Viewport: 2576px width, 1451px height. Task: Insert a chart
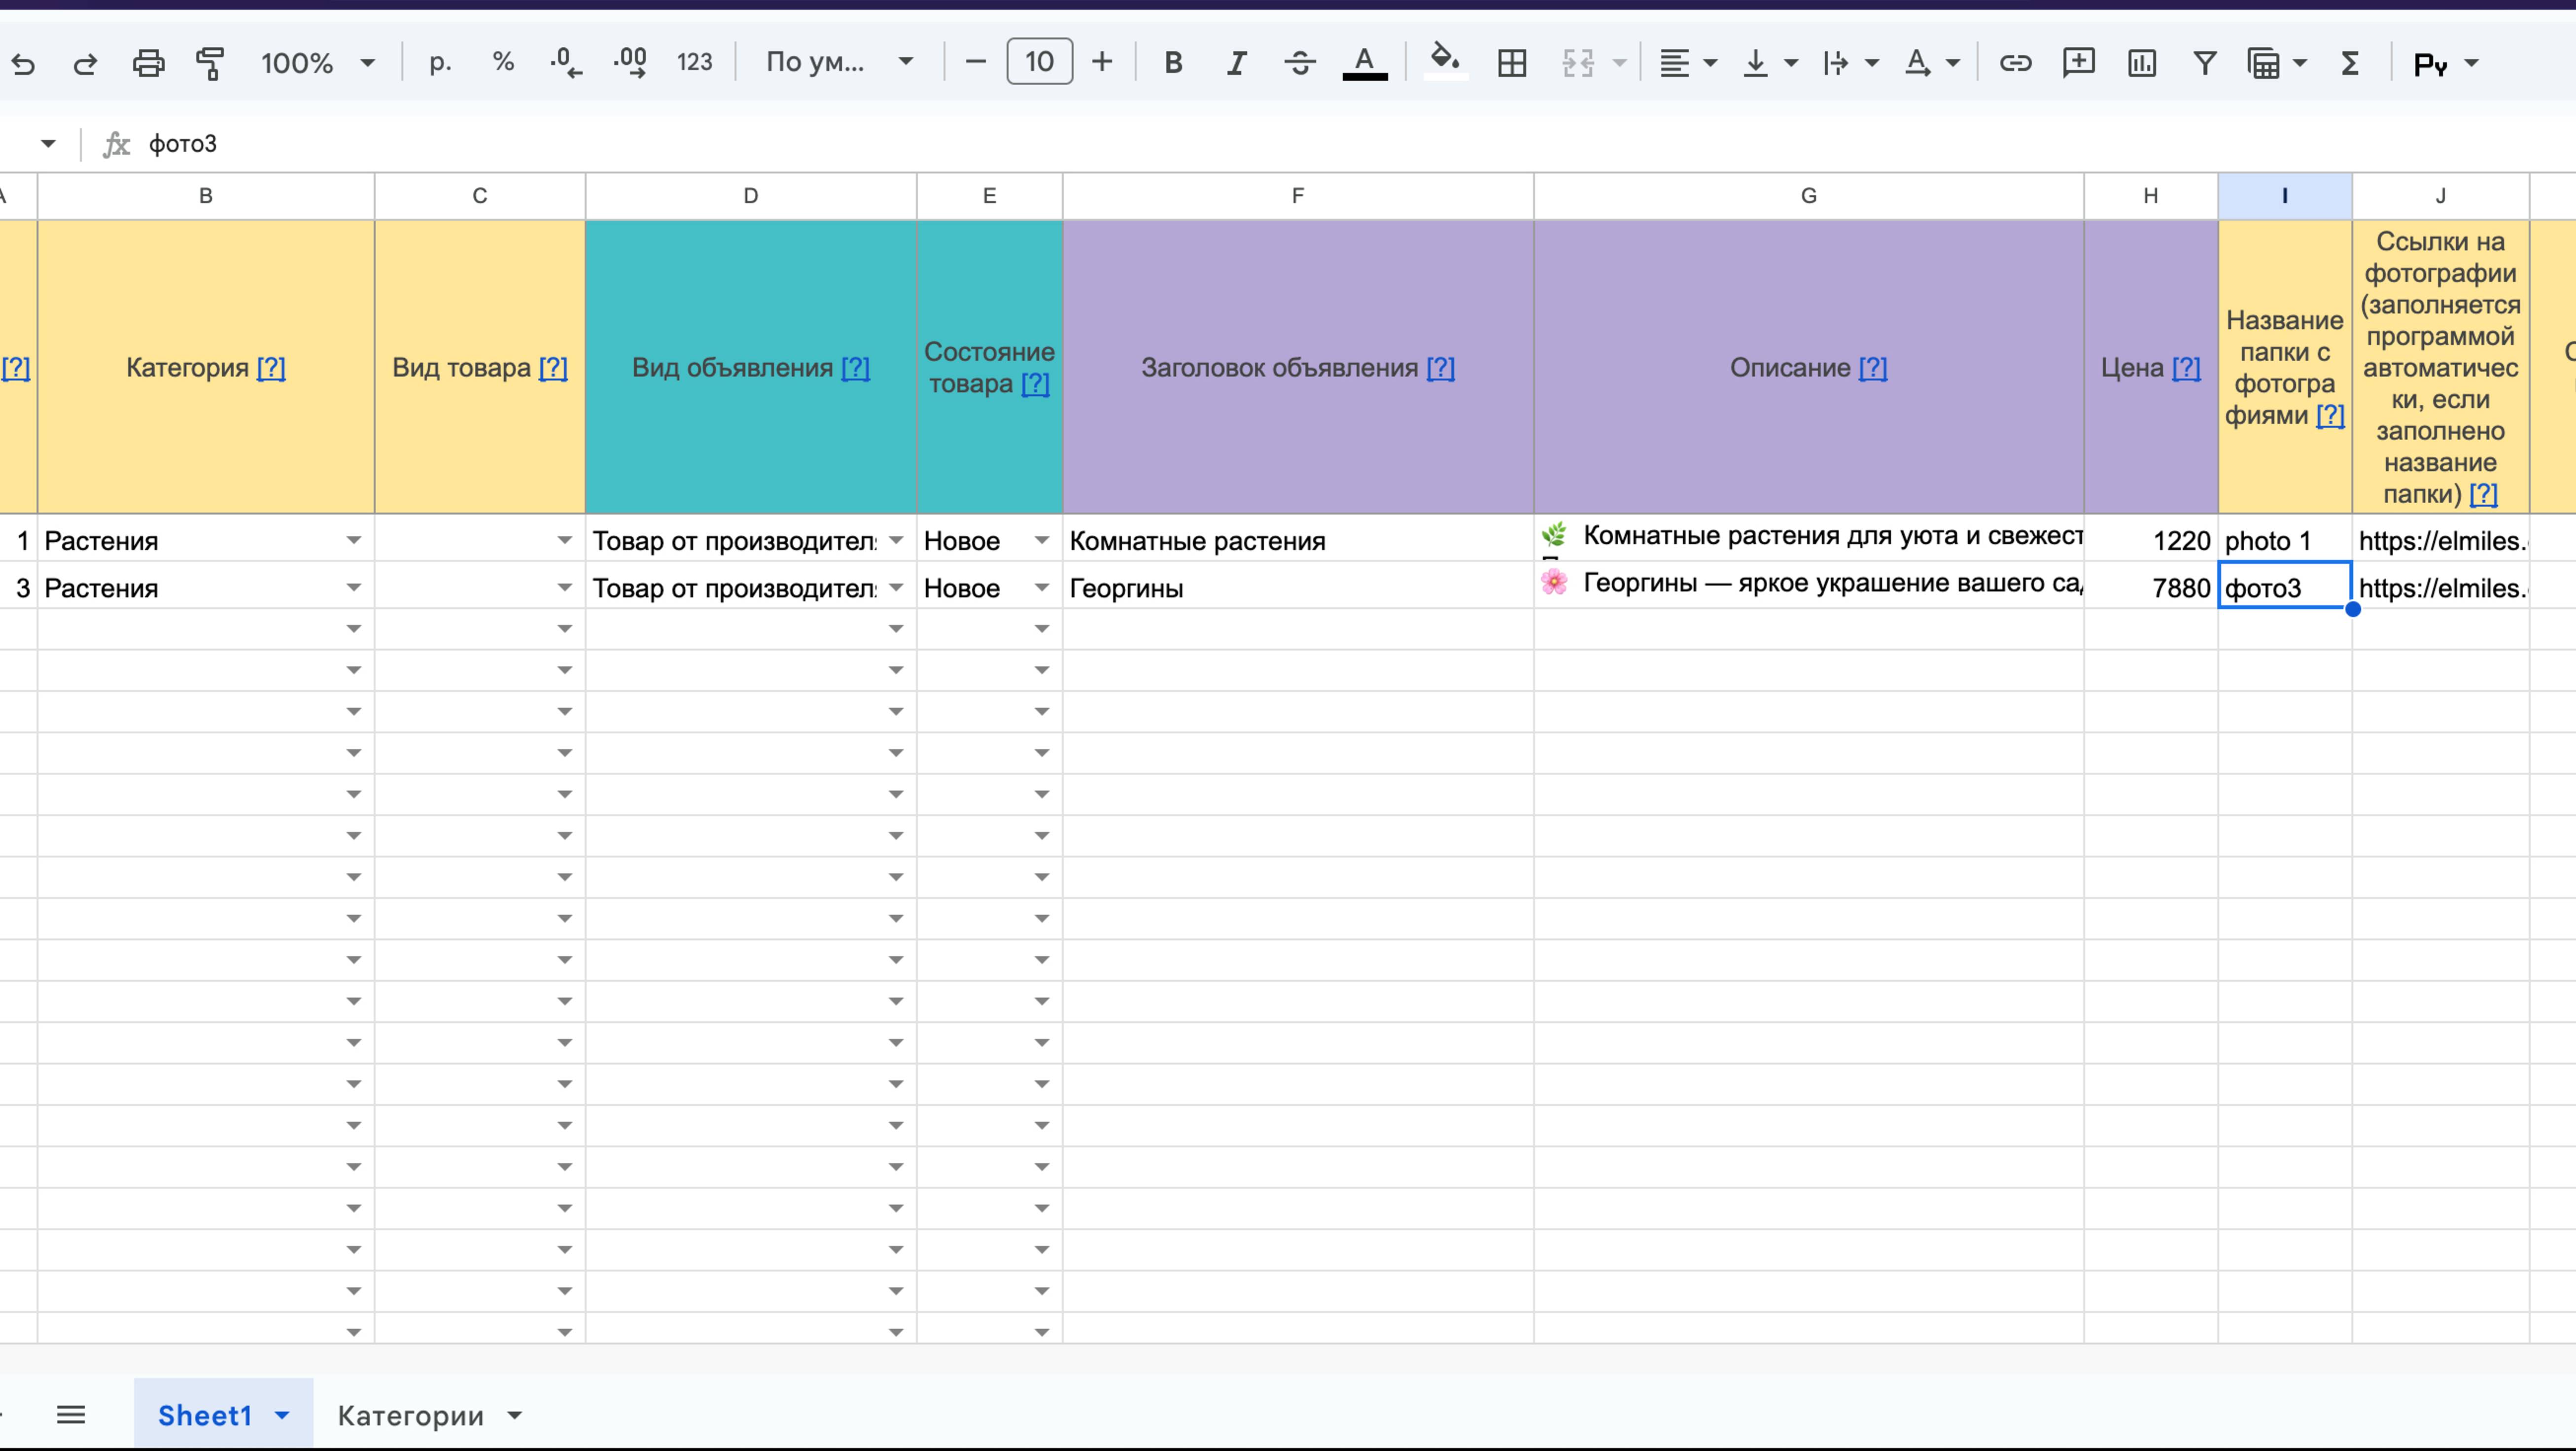(x=2141, y=63)
